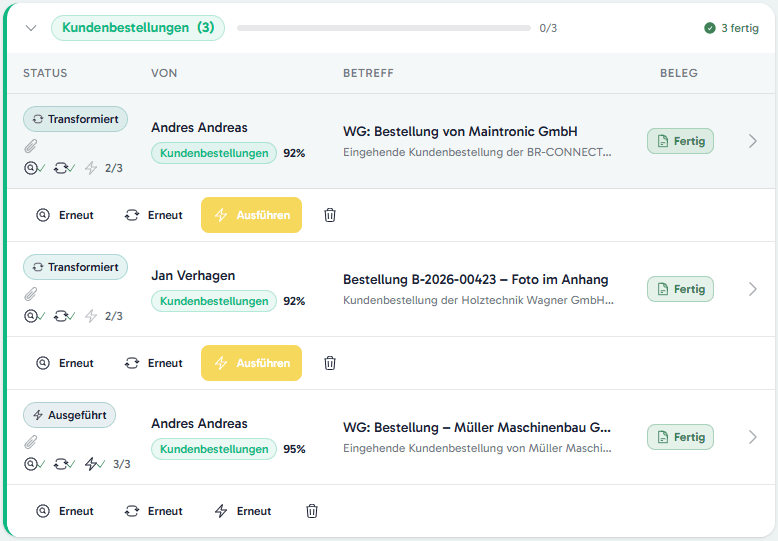Image resolution: width=778 pixels, height=541 pixels.
Task: Click Transformiert status badge in Maintronic row
Action: point(75,119)
